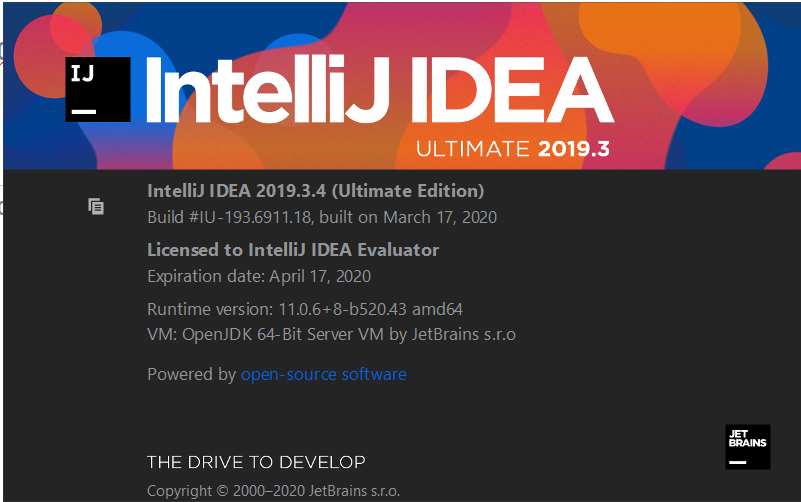Click the IJ IntelliJ IDEA logo square

click(x=98, y=89)
